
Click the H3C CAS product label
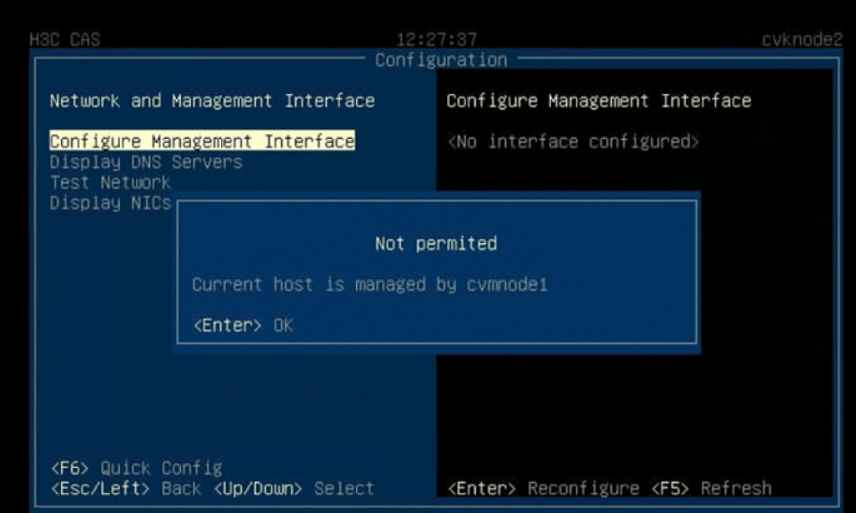point(65,40)
